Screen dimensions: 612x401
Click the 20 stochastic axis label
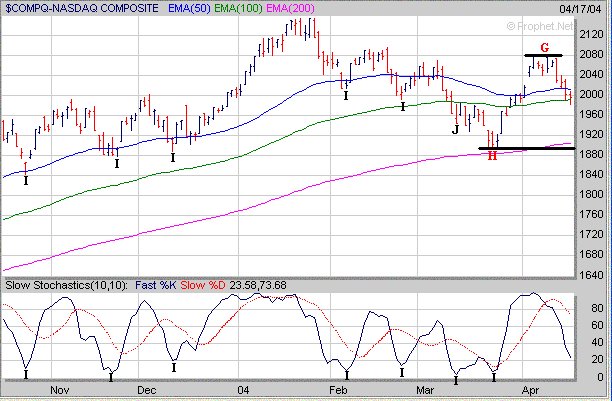pyautogui.click(x=597, y=360)
